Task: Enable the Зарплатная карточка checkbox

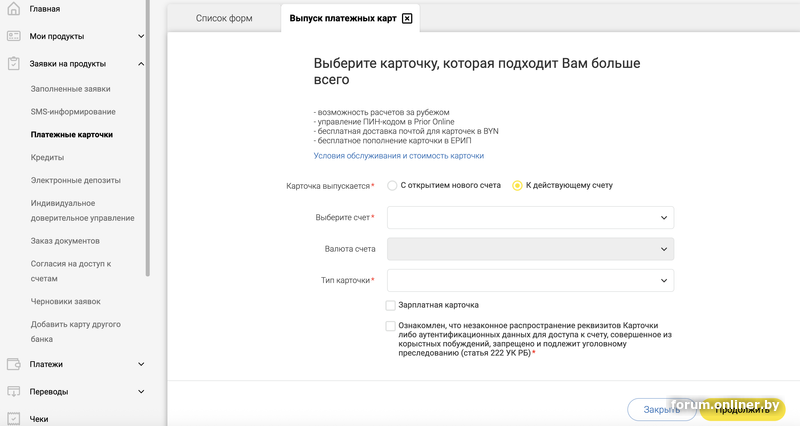Action: point(391,305)
